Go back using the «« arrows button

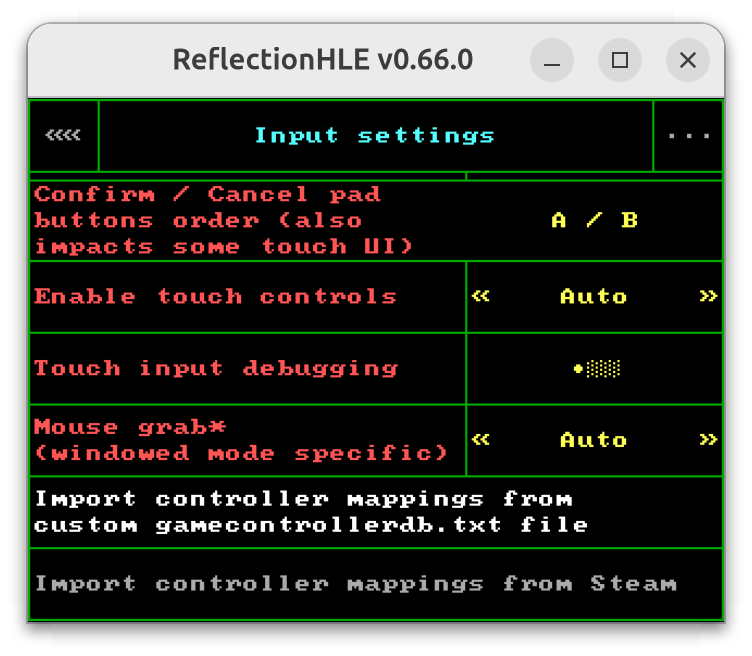tap(64, 136)
